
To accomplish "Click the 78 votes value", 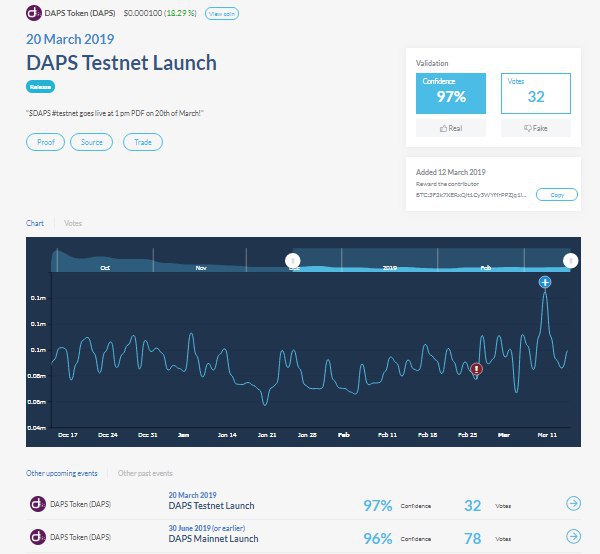I will click(x=473, y=539).
